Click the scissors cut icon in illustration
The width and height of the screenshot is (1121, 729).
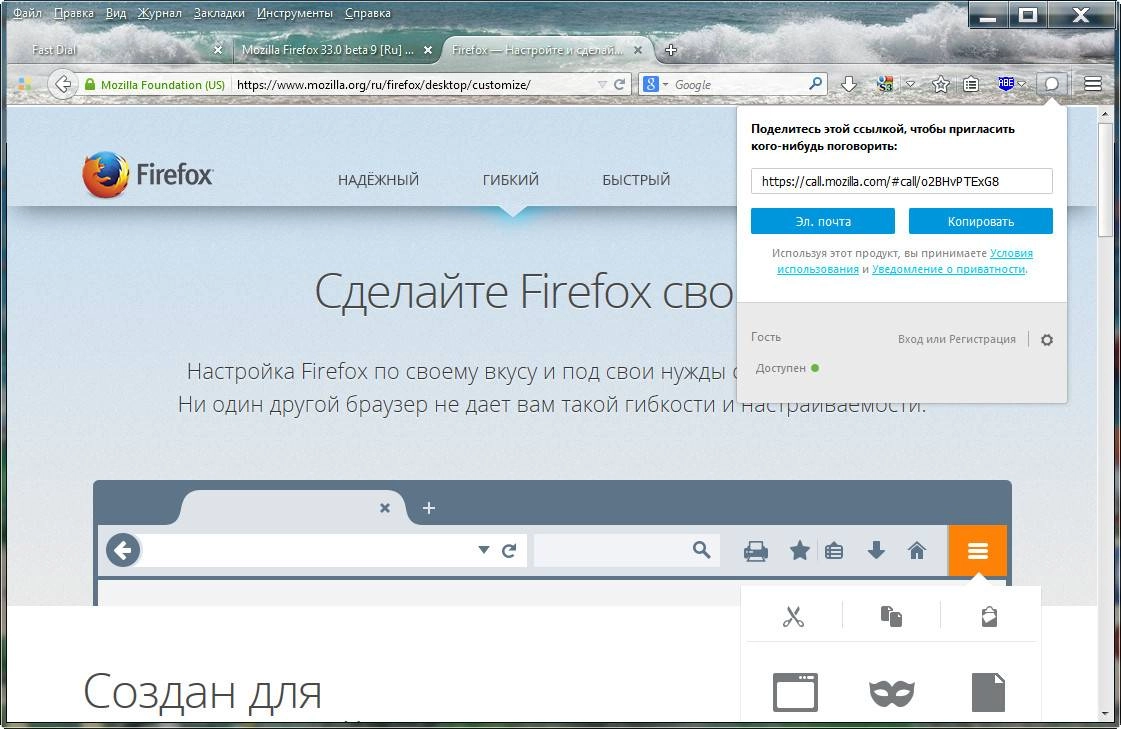tap(794, 616)
